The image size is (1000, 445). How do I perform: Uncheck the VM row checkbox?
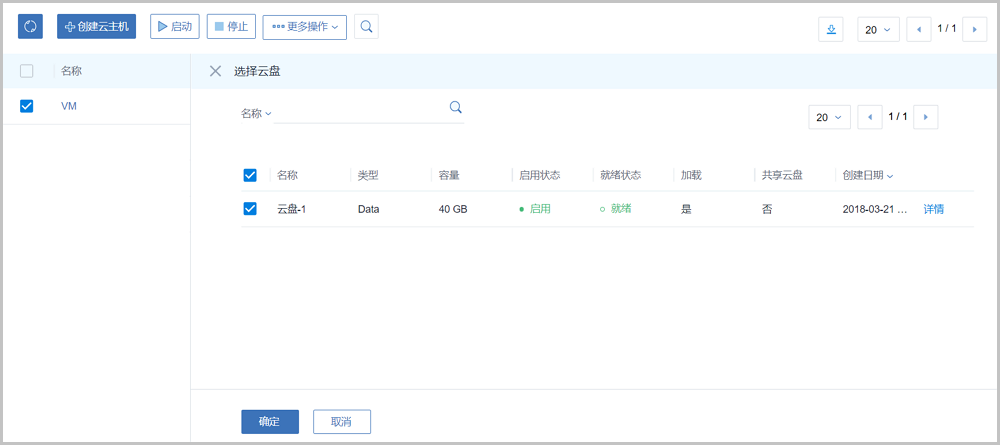pos(27,106)
